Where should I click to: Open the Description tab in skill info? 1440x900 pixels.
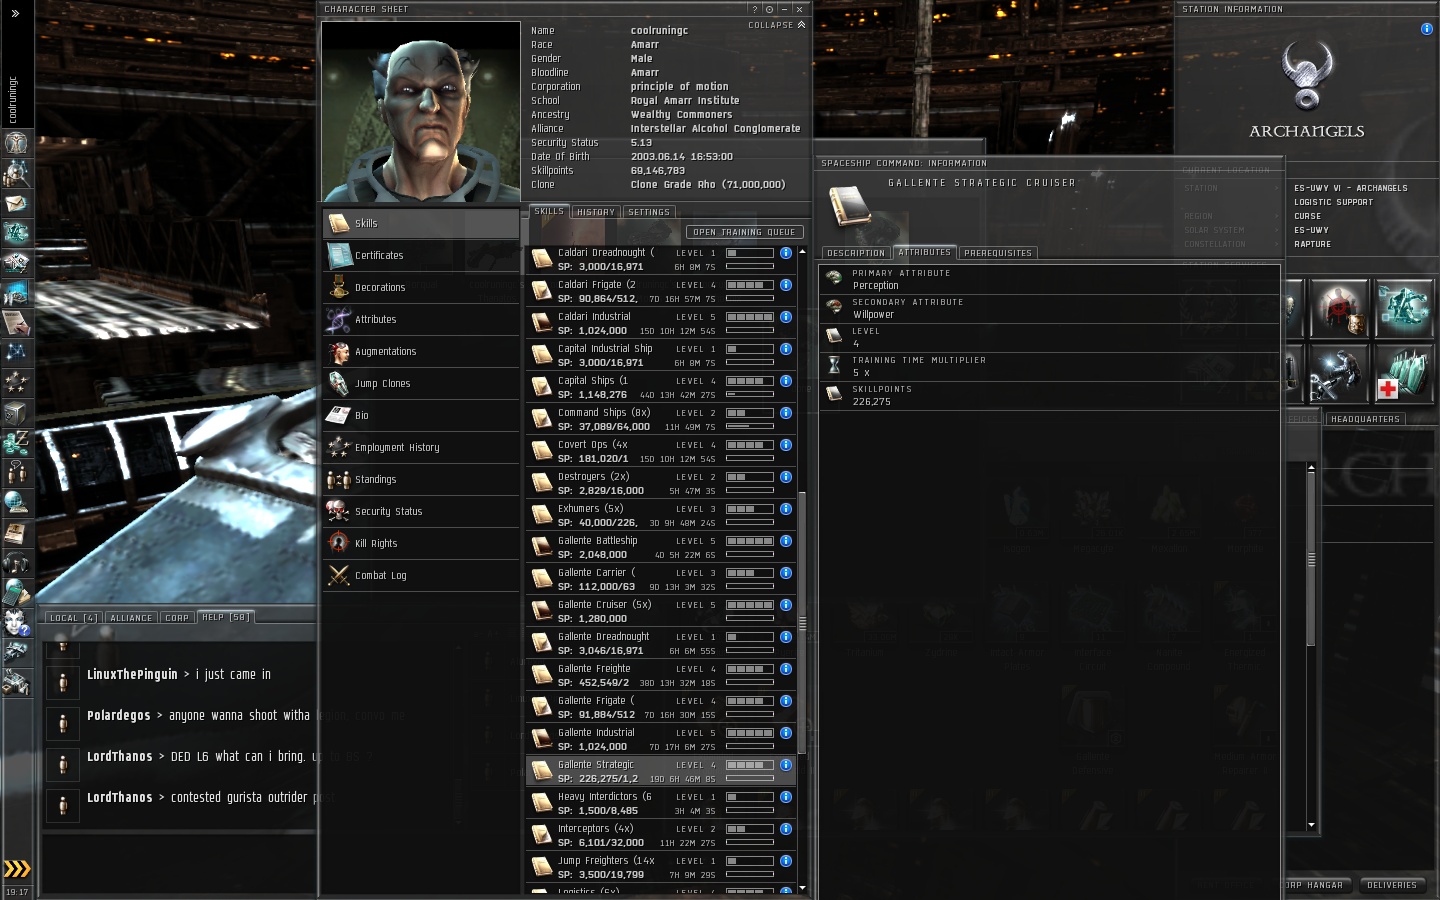click(x=856, y=253)
